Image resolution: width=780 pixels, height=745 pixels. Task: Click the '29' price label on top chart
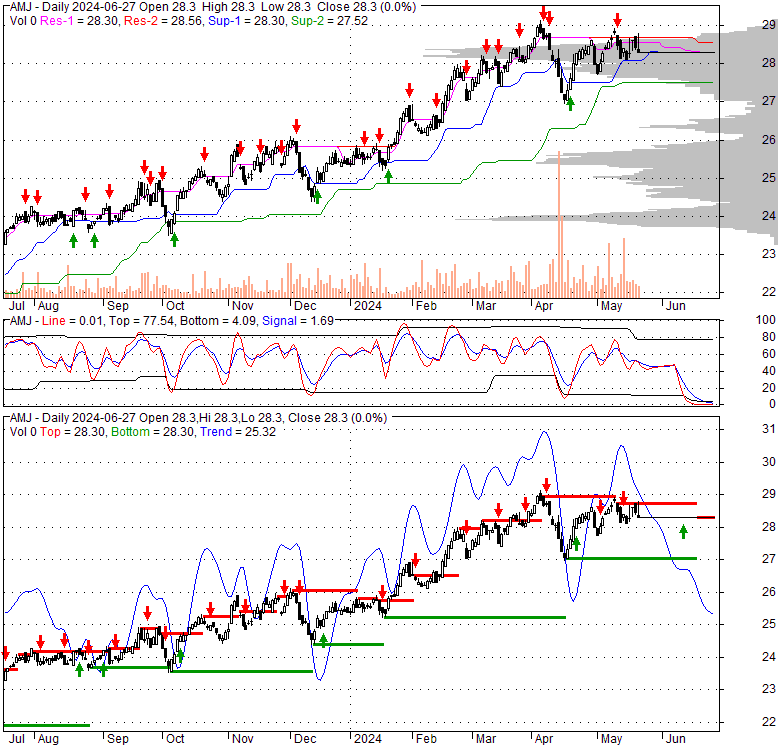point(769,24)
